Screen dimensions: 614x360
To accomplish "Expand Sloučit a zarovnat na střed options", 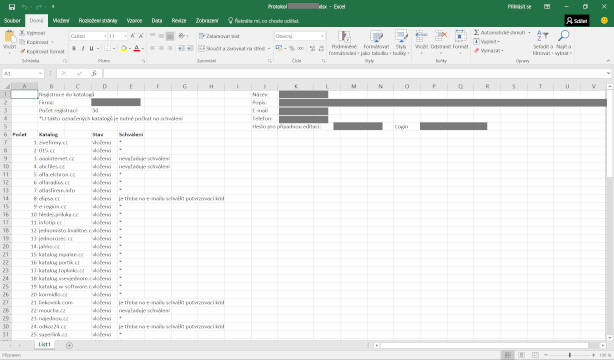I will [x=269, y=49].
